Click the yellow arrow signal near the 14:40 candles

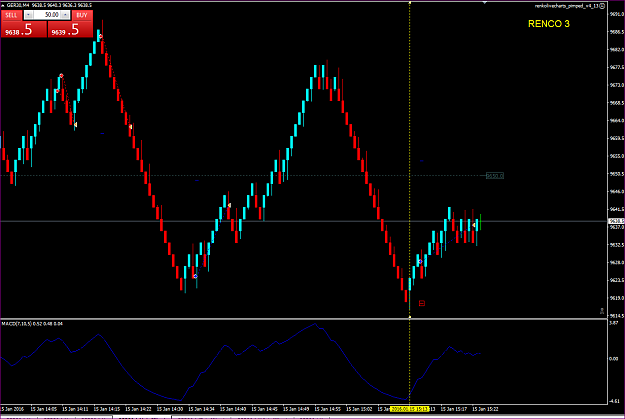point(229,205)
